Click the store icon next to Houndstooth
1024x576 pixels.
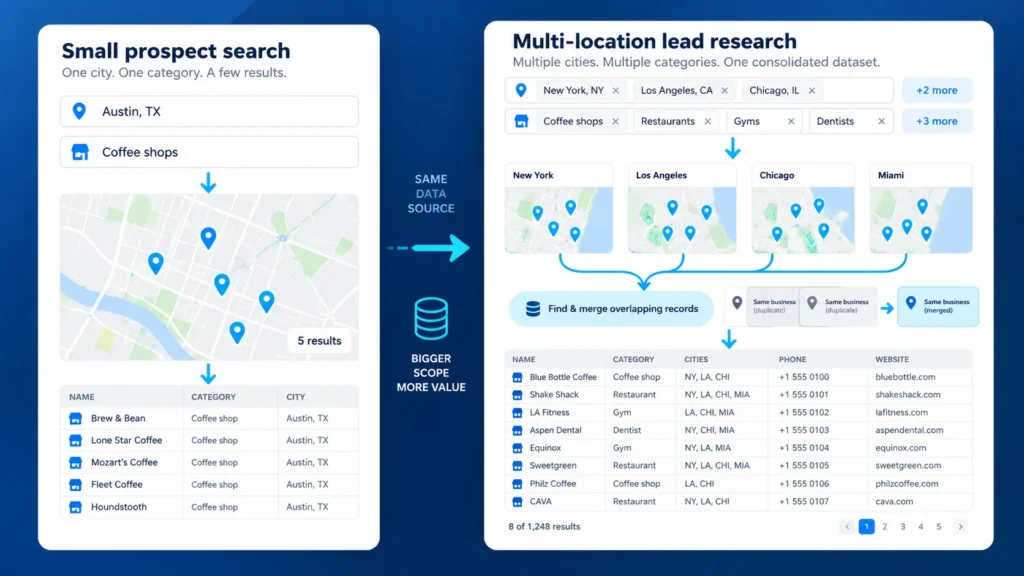click(x=76, y=507)
